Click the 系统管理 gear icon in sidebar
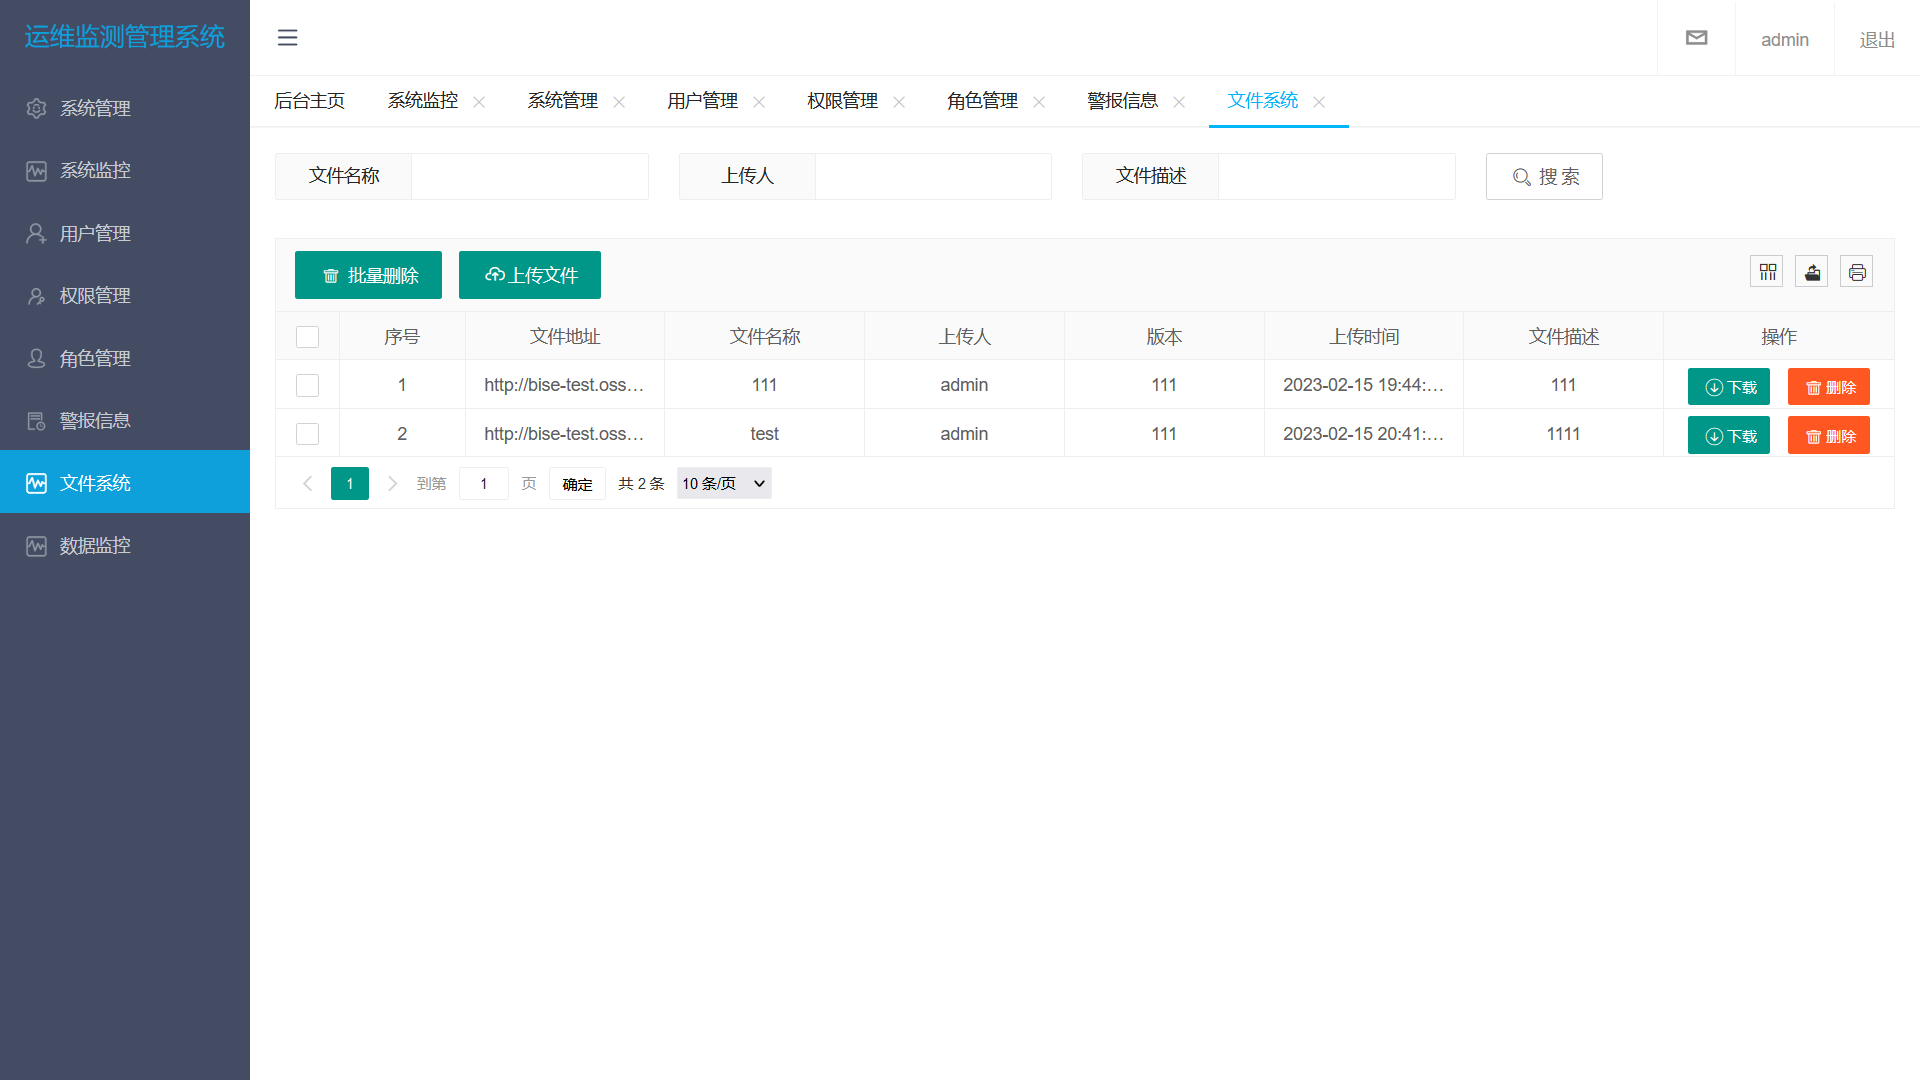Viewport: 1920px width, 1080px height. pos(36,108)
